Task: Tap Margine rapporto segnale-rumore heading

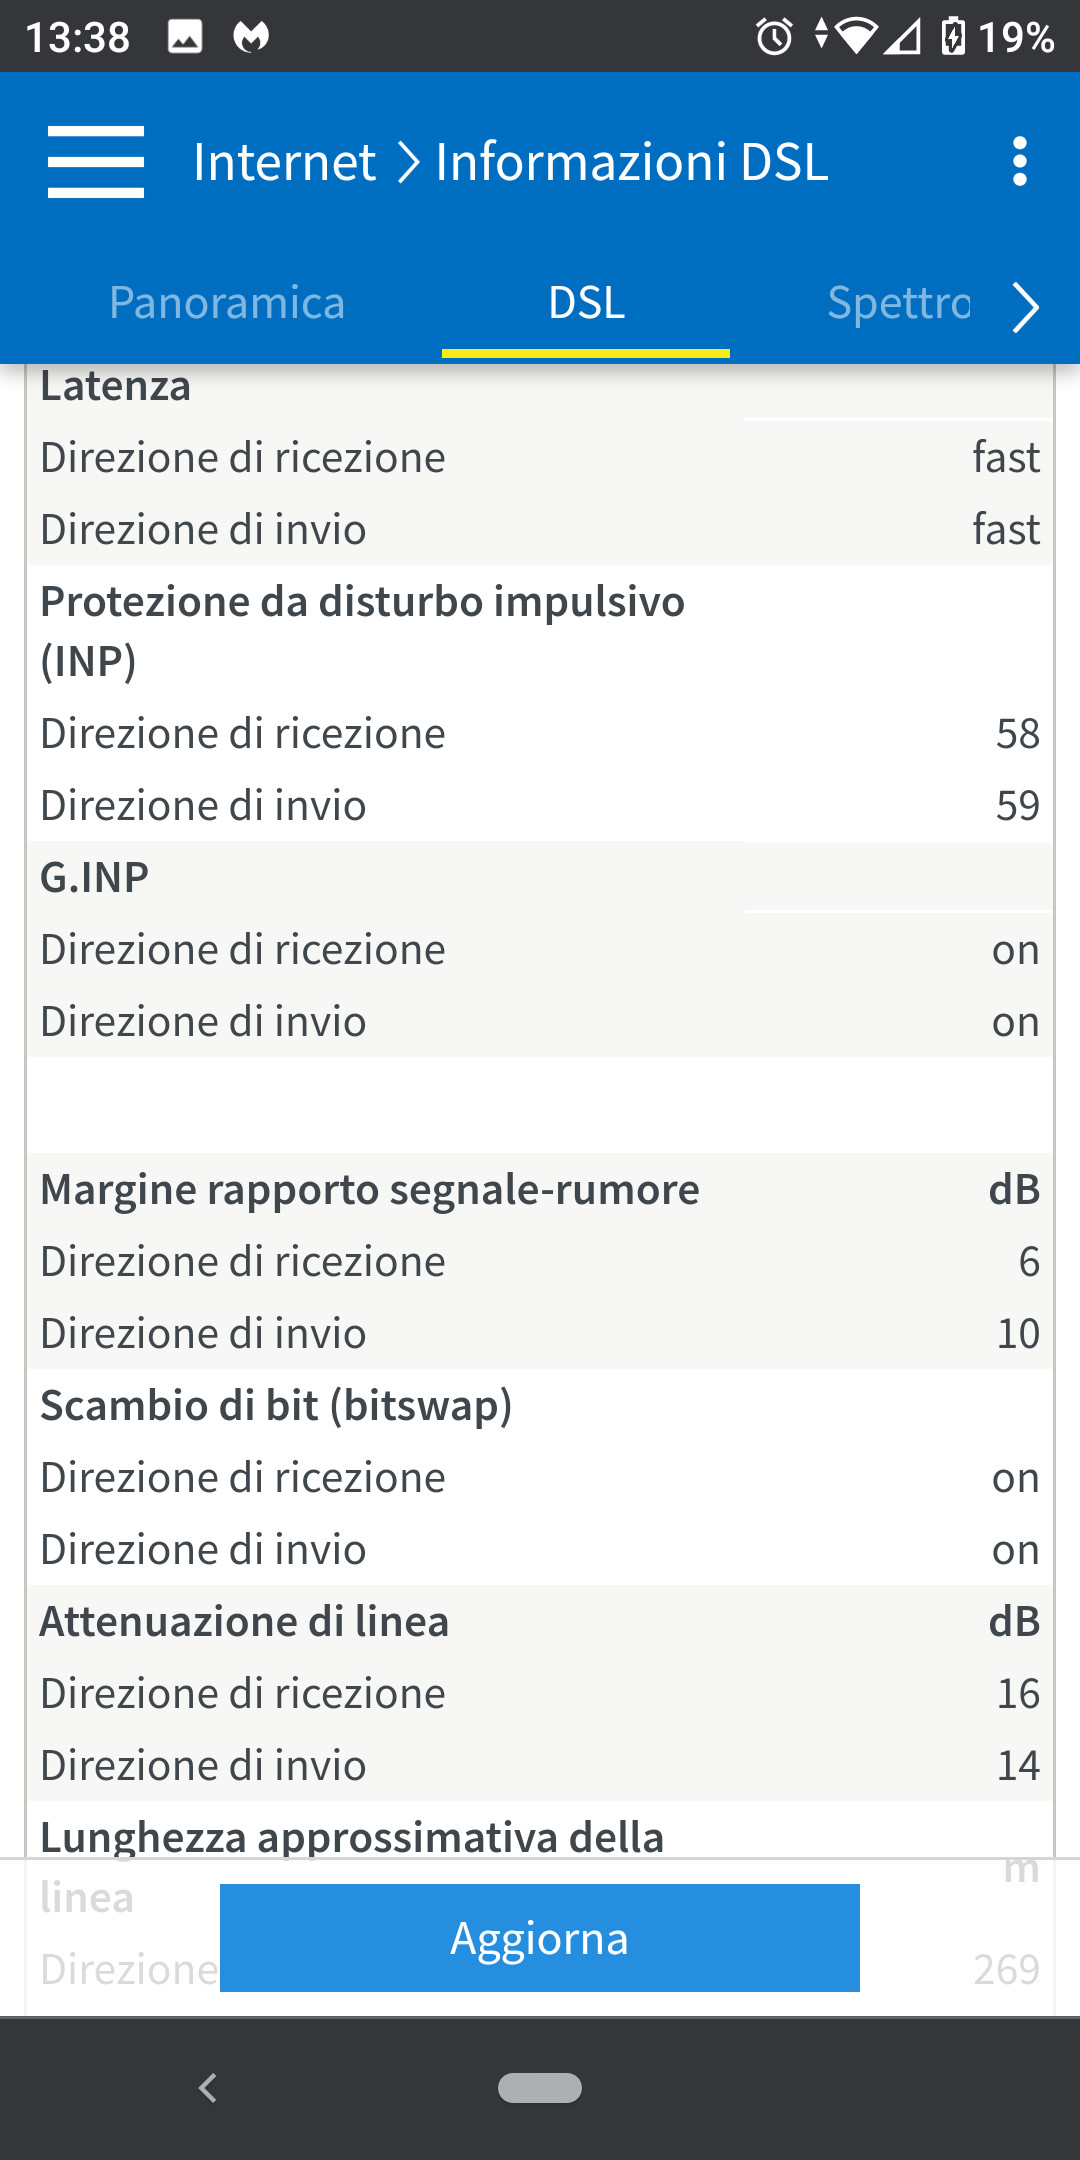Action: point(370,1190)
